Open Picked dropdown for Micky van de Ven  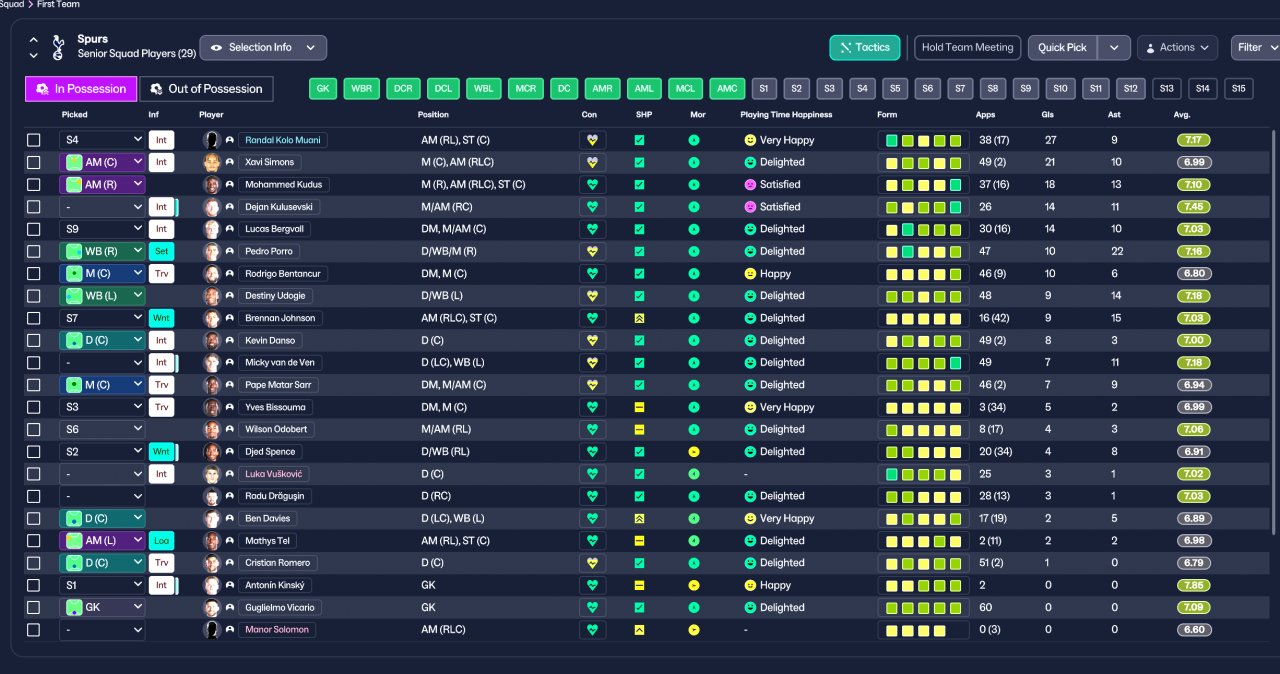coord(102,362)
